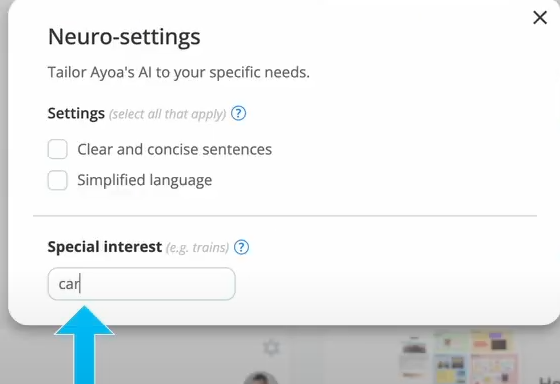The image size is (560, 384).
Task: Tick the Simplified language checkbox
Action: tap(58, 180)
